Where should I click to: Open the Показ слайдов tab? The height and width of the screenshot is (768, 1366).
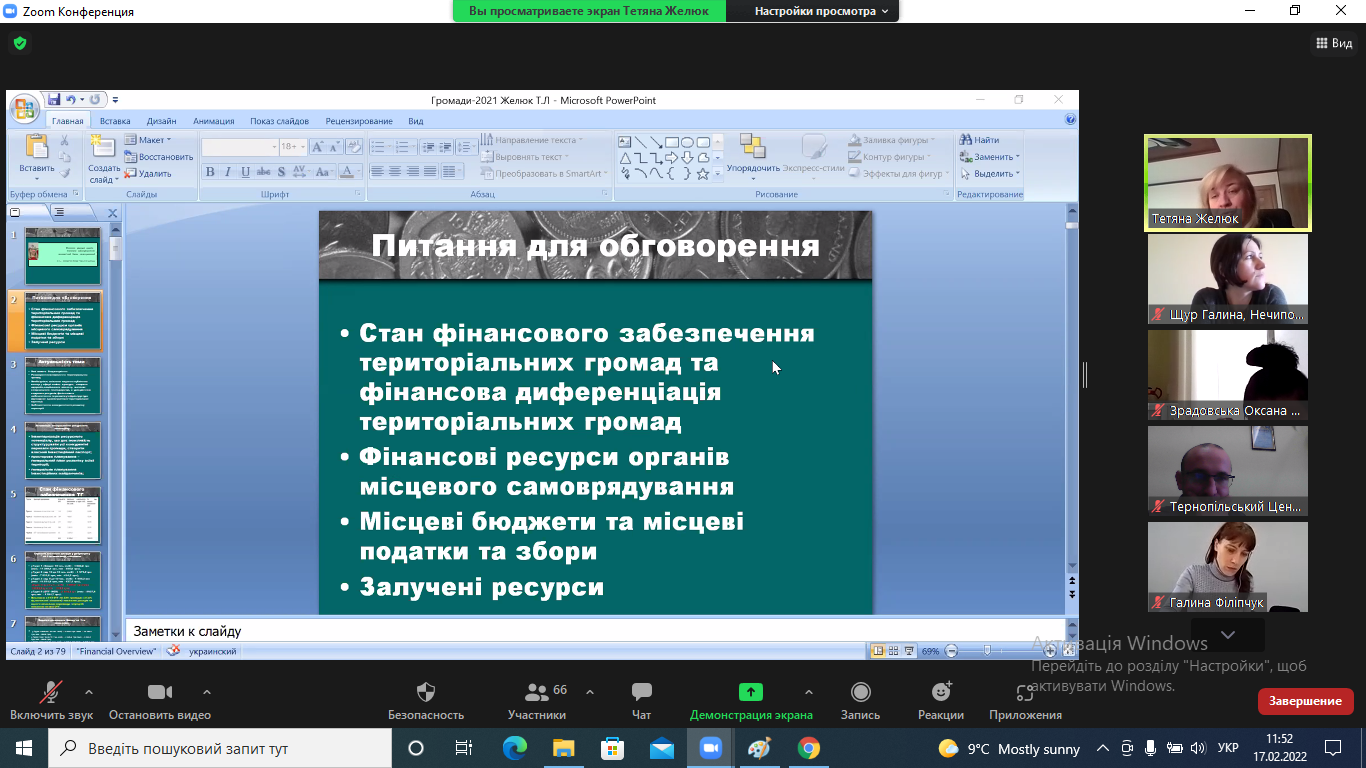[x=280, y=121]
